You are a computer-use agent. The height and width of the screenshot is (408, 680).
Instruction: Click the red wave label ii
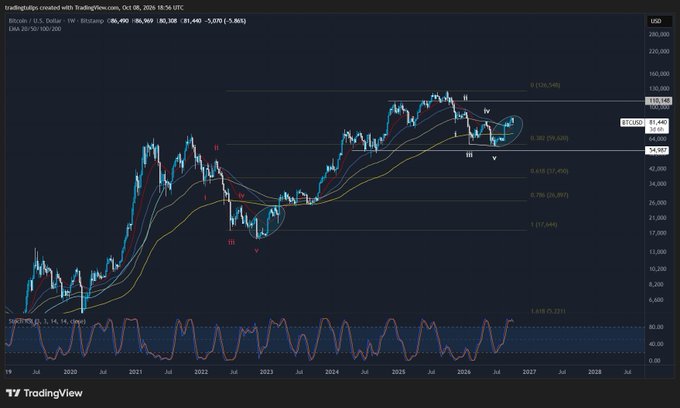click(216, 147)
